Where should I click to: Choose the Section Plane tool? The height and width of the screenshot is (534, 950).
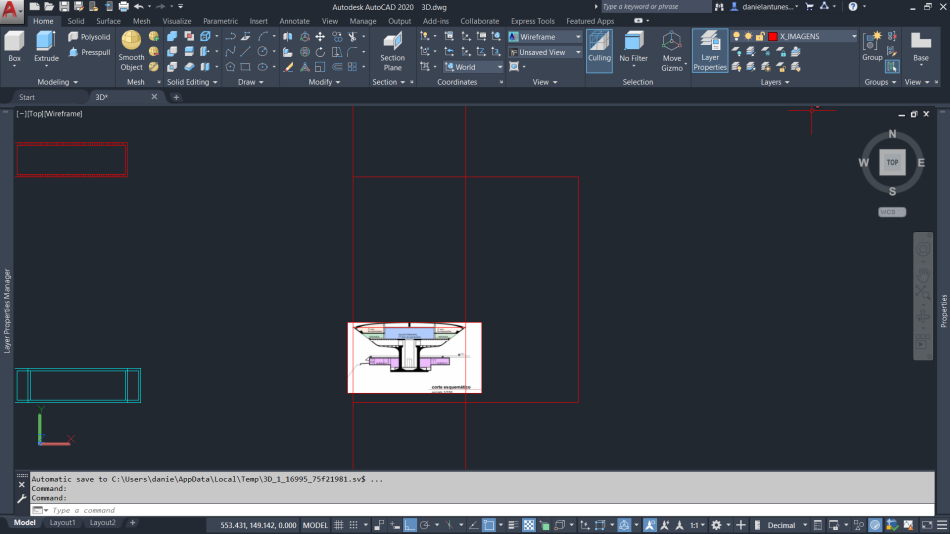click(393, 51)
